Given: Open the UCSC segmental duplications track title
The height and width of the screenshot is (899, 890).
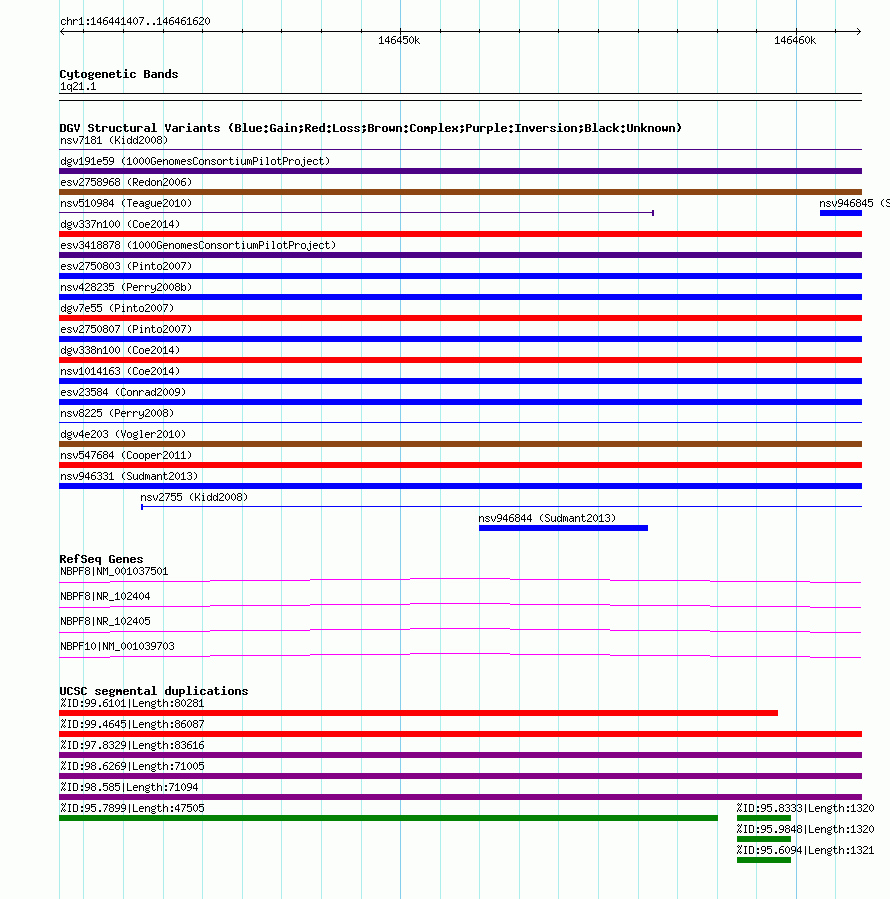Looking at the screenshot, I should (x=154, y=691).
